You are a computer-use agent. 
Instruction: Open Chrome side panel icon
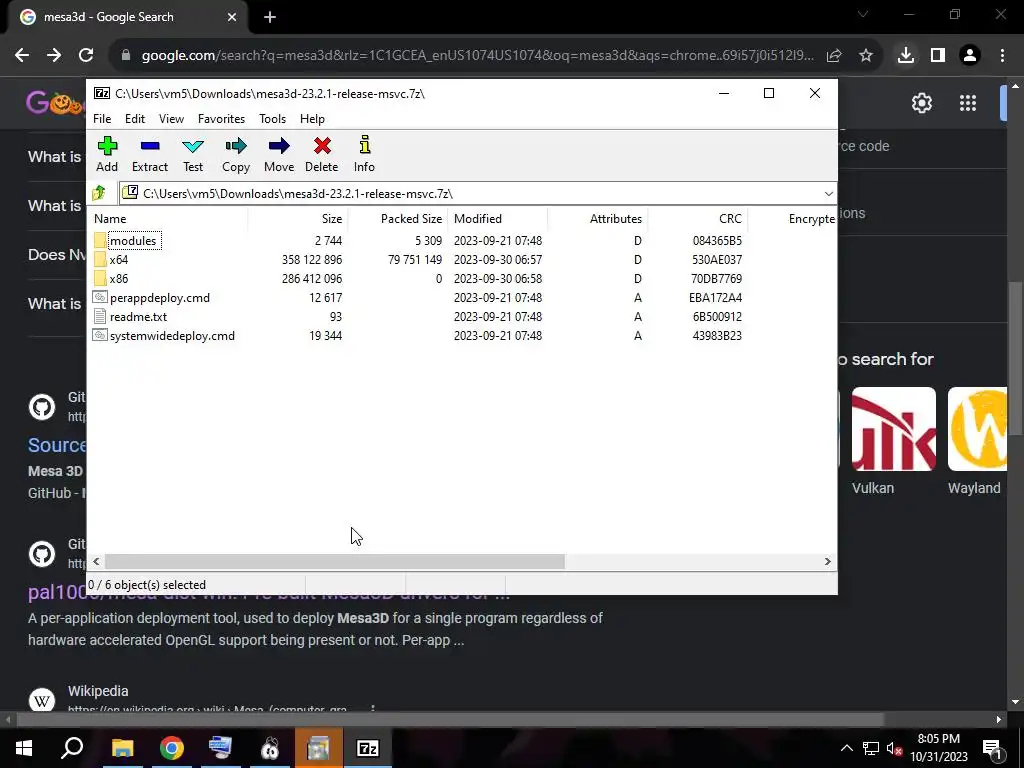click(x=938, y=55)
